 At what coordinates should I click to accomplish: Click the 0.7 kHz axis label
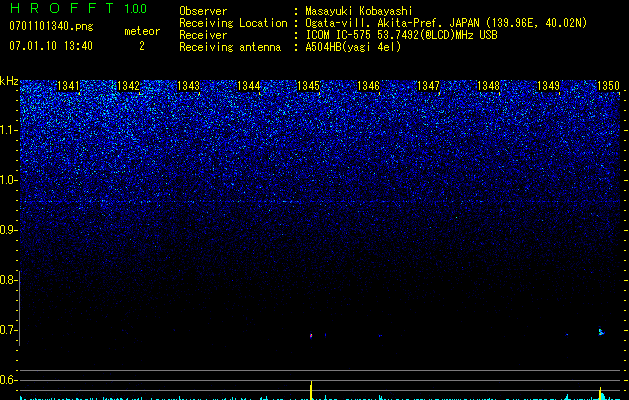point(7,330)
